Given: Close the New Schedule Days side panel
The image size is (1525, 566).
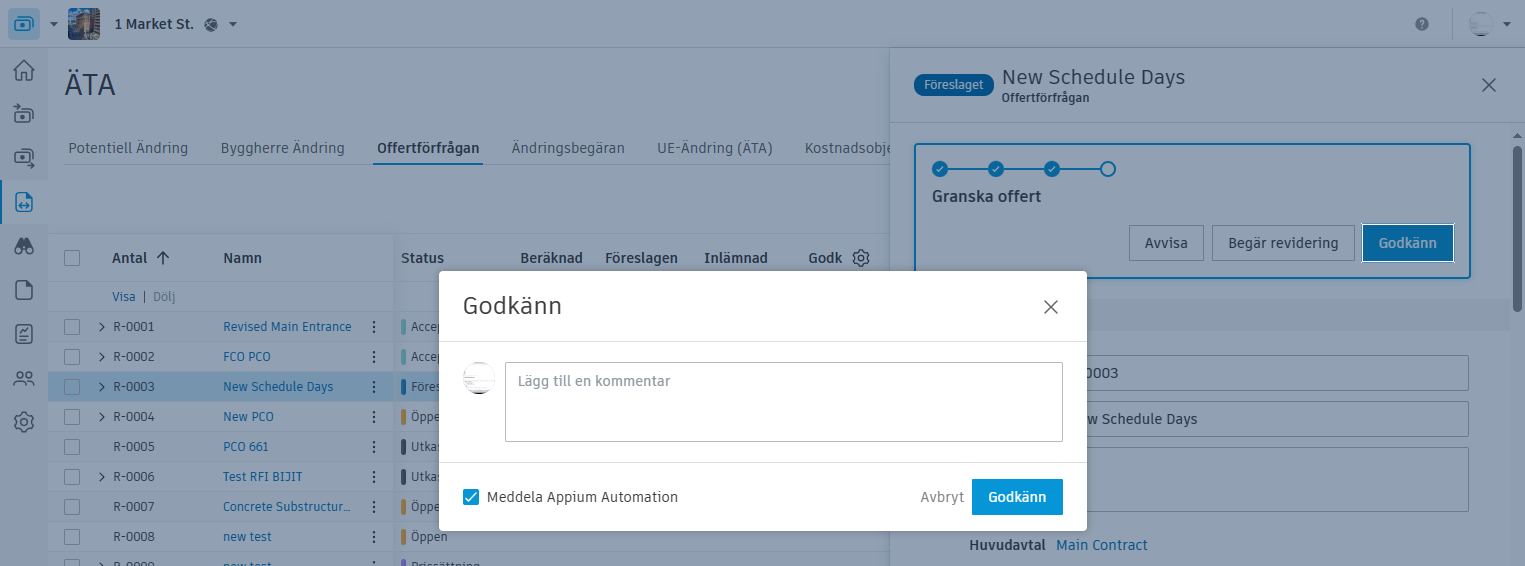Looking at the screenshot, I should pyautogui.click(x=1489, y=85).
